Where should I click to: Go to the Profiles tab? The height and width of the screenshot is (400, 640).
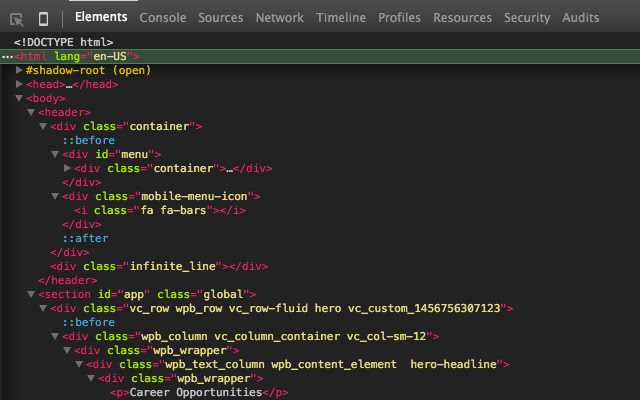pyautogui.click(x=399, y=18)
